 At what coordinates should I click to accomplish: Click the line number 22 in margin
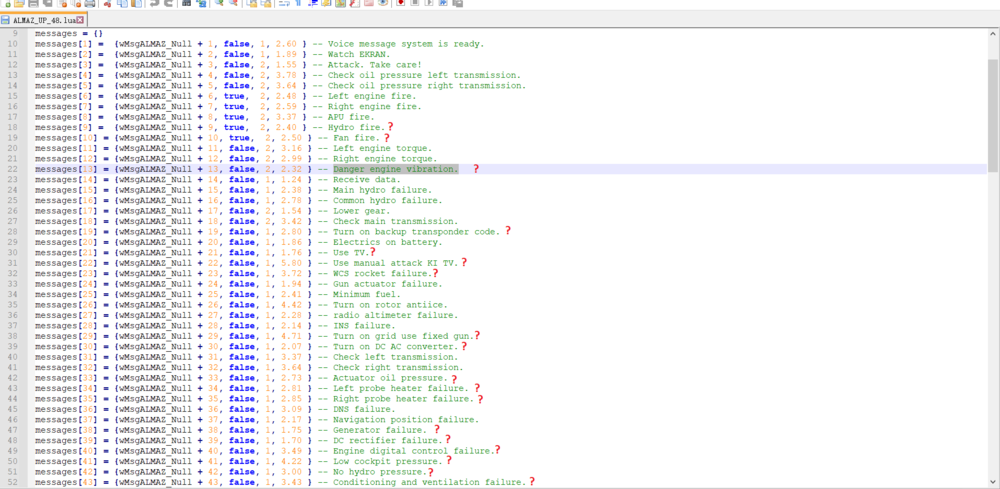coord(12,169)
